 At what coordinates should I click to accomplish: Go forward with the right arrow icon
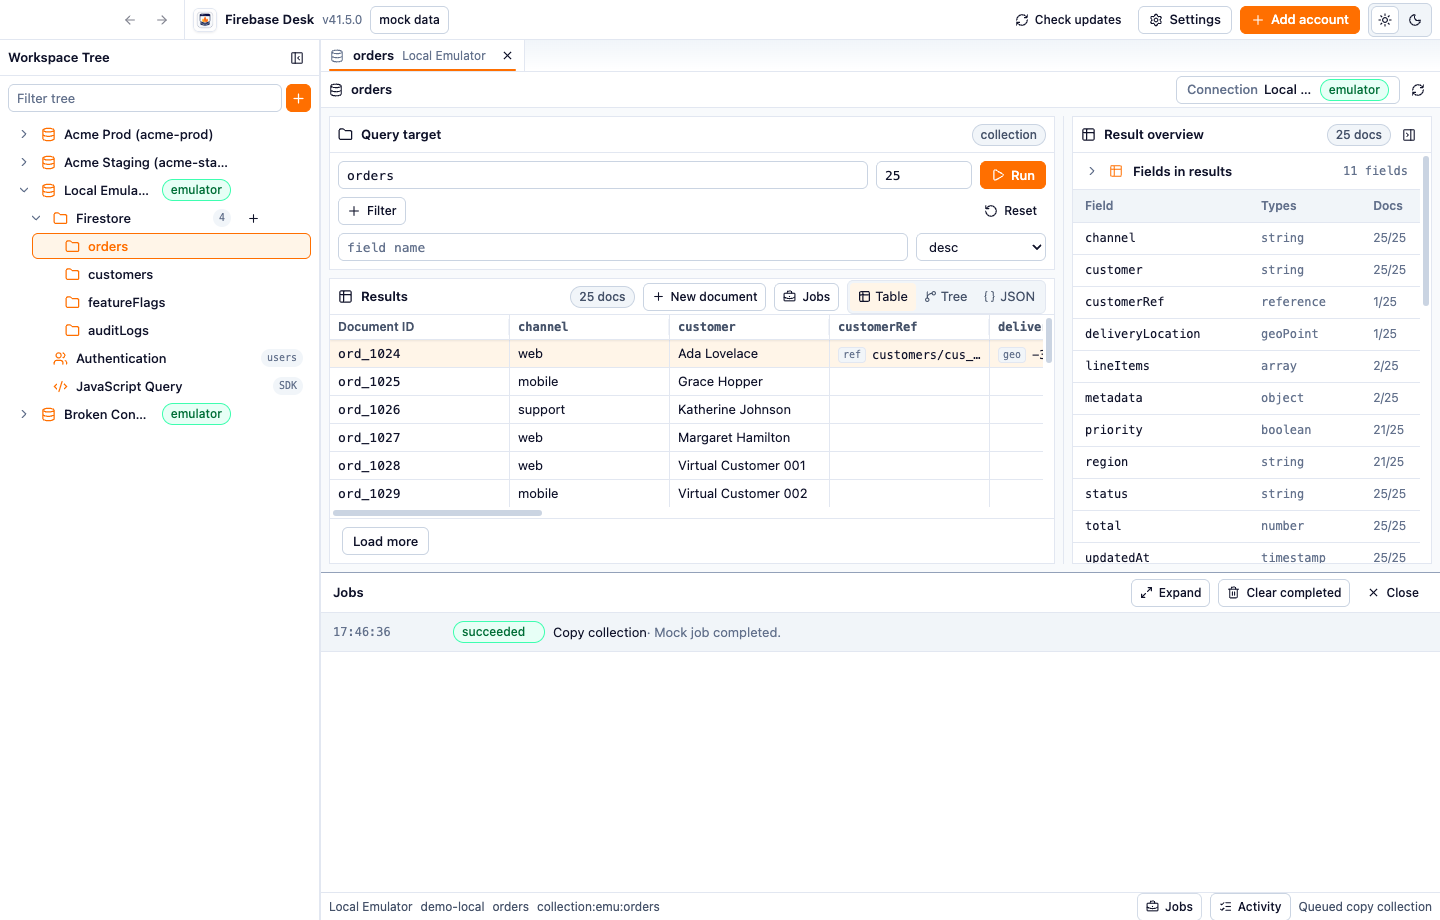click(x=162, y=20)
